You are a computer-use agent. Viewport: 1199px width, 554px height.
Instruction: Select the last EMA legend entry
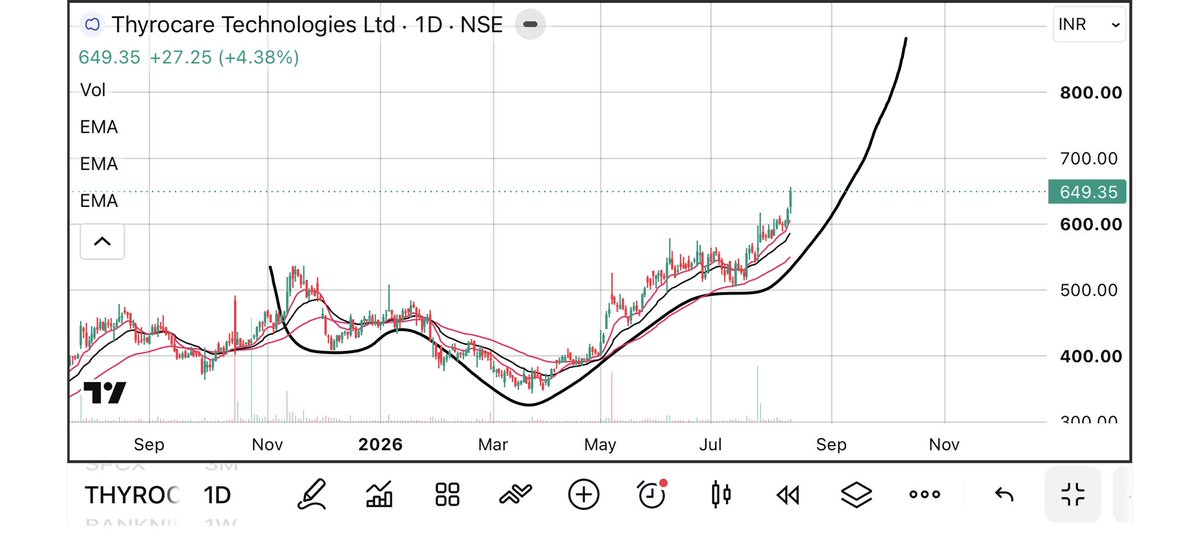(x=99, y=200)
